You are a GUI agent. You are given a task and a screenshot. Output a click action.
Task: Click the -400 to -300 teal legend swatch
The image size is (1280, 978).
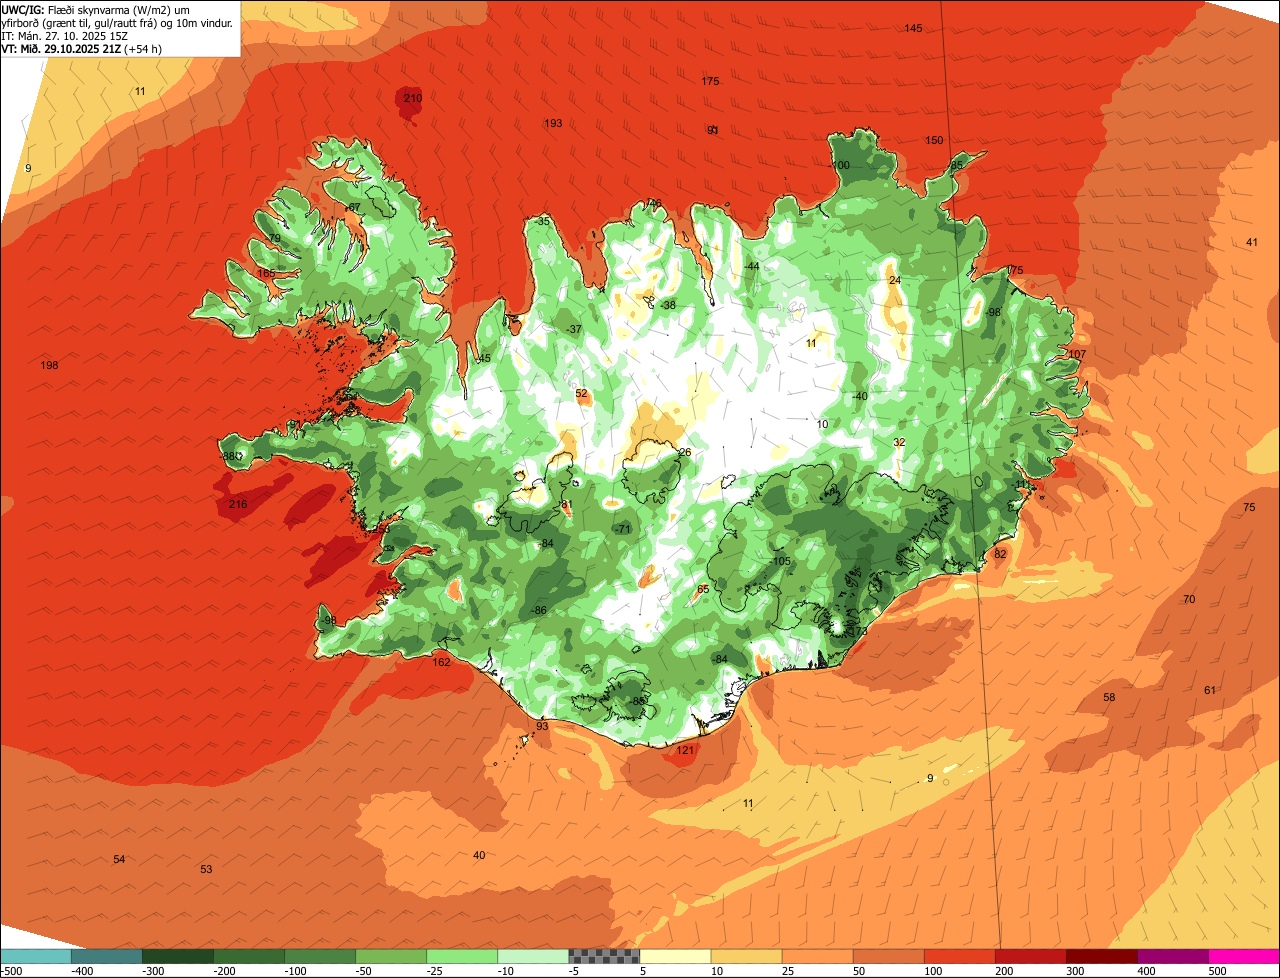[x=107, y=956]
